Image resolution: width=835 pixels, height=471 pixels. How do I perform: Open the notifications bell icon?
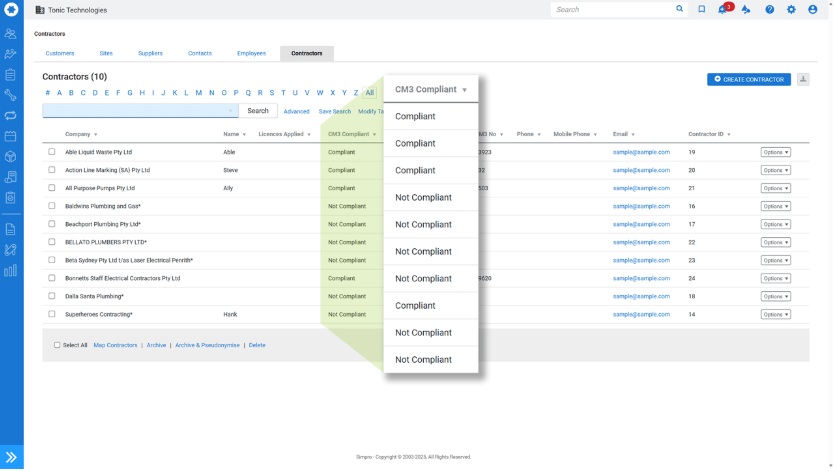point(723,9)
